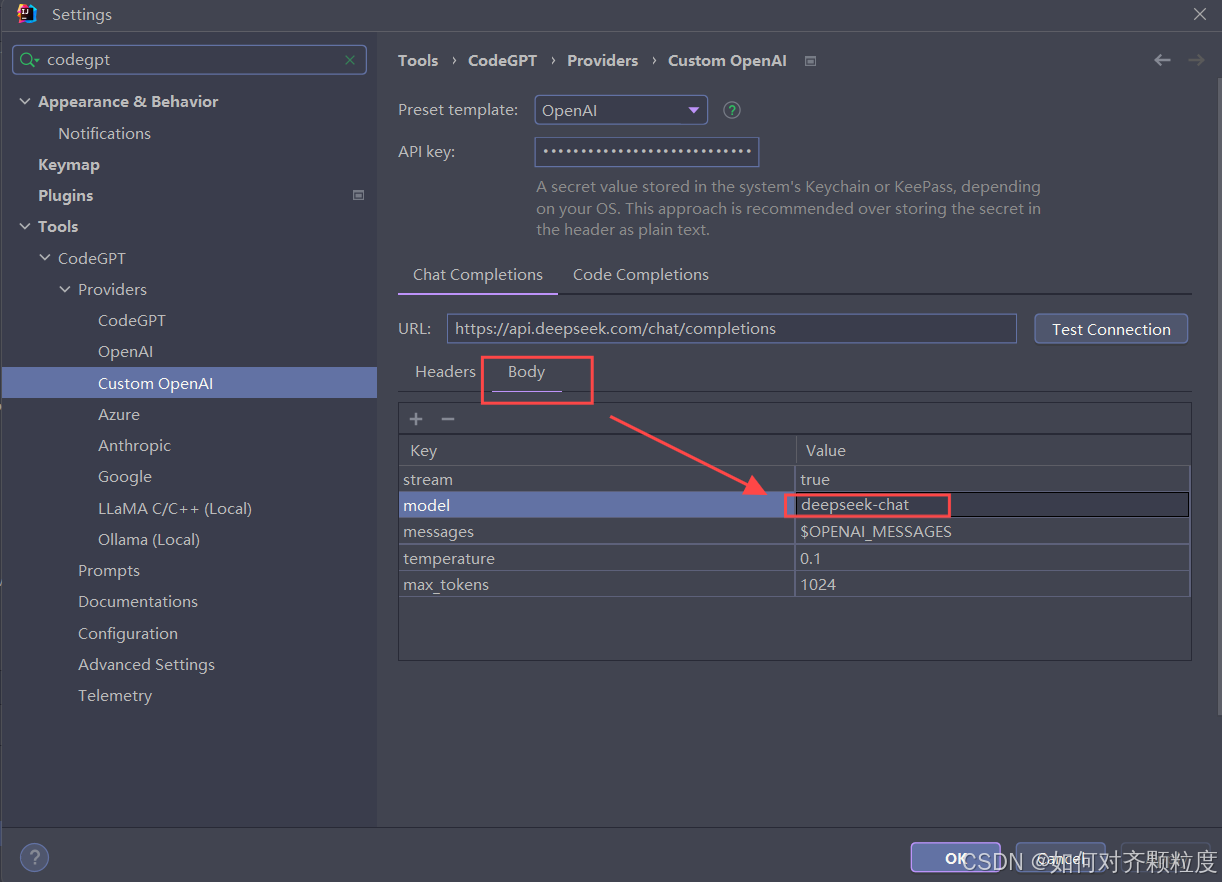Click the preset template help icon
The height and width of the screenshot is (882, 1222).
(x=732, y=110)
